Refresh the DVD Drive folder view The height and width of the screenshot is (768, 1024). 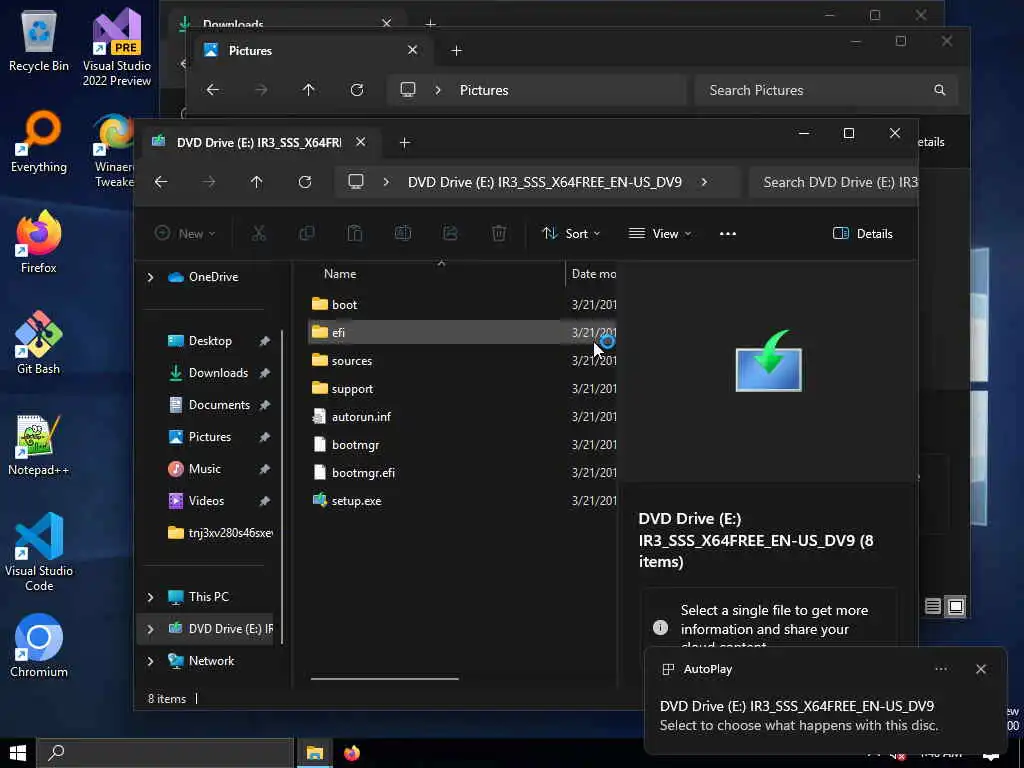pos(305,182)
